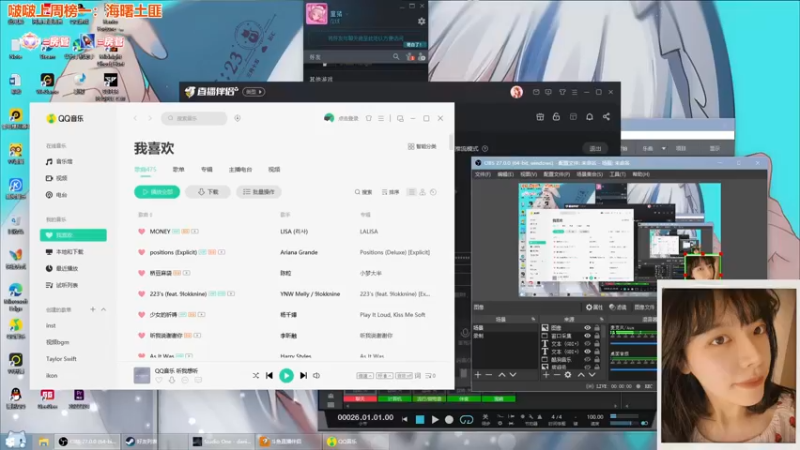Toggle shuffle mode in QQ Music player
This screenshot has height=450, width=800.
(255, 376)
